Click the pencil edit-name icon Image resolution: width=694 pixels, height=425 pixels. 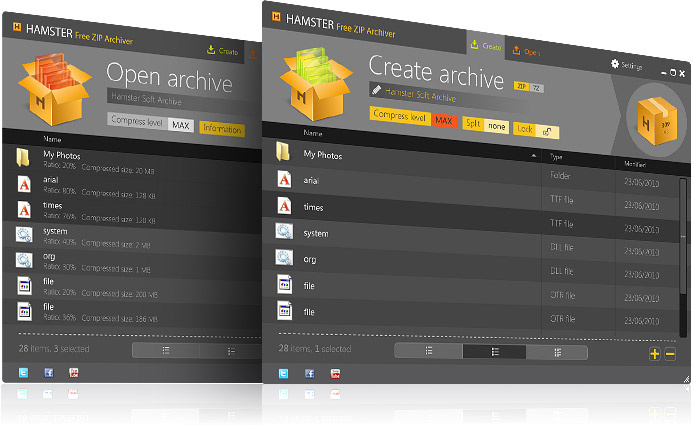(x=376, y=90)
